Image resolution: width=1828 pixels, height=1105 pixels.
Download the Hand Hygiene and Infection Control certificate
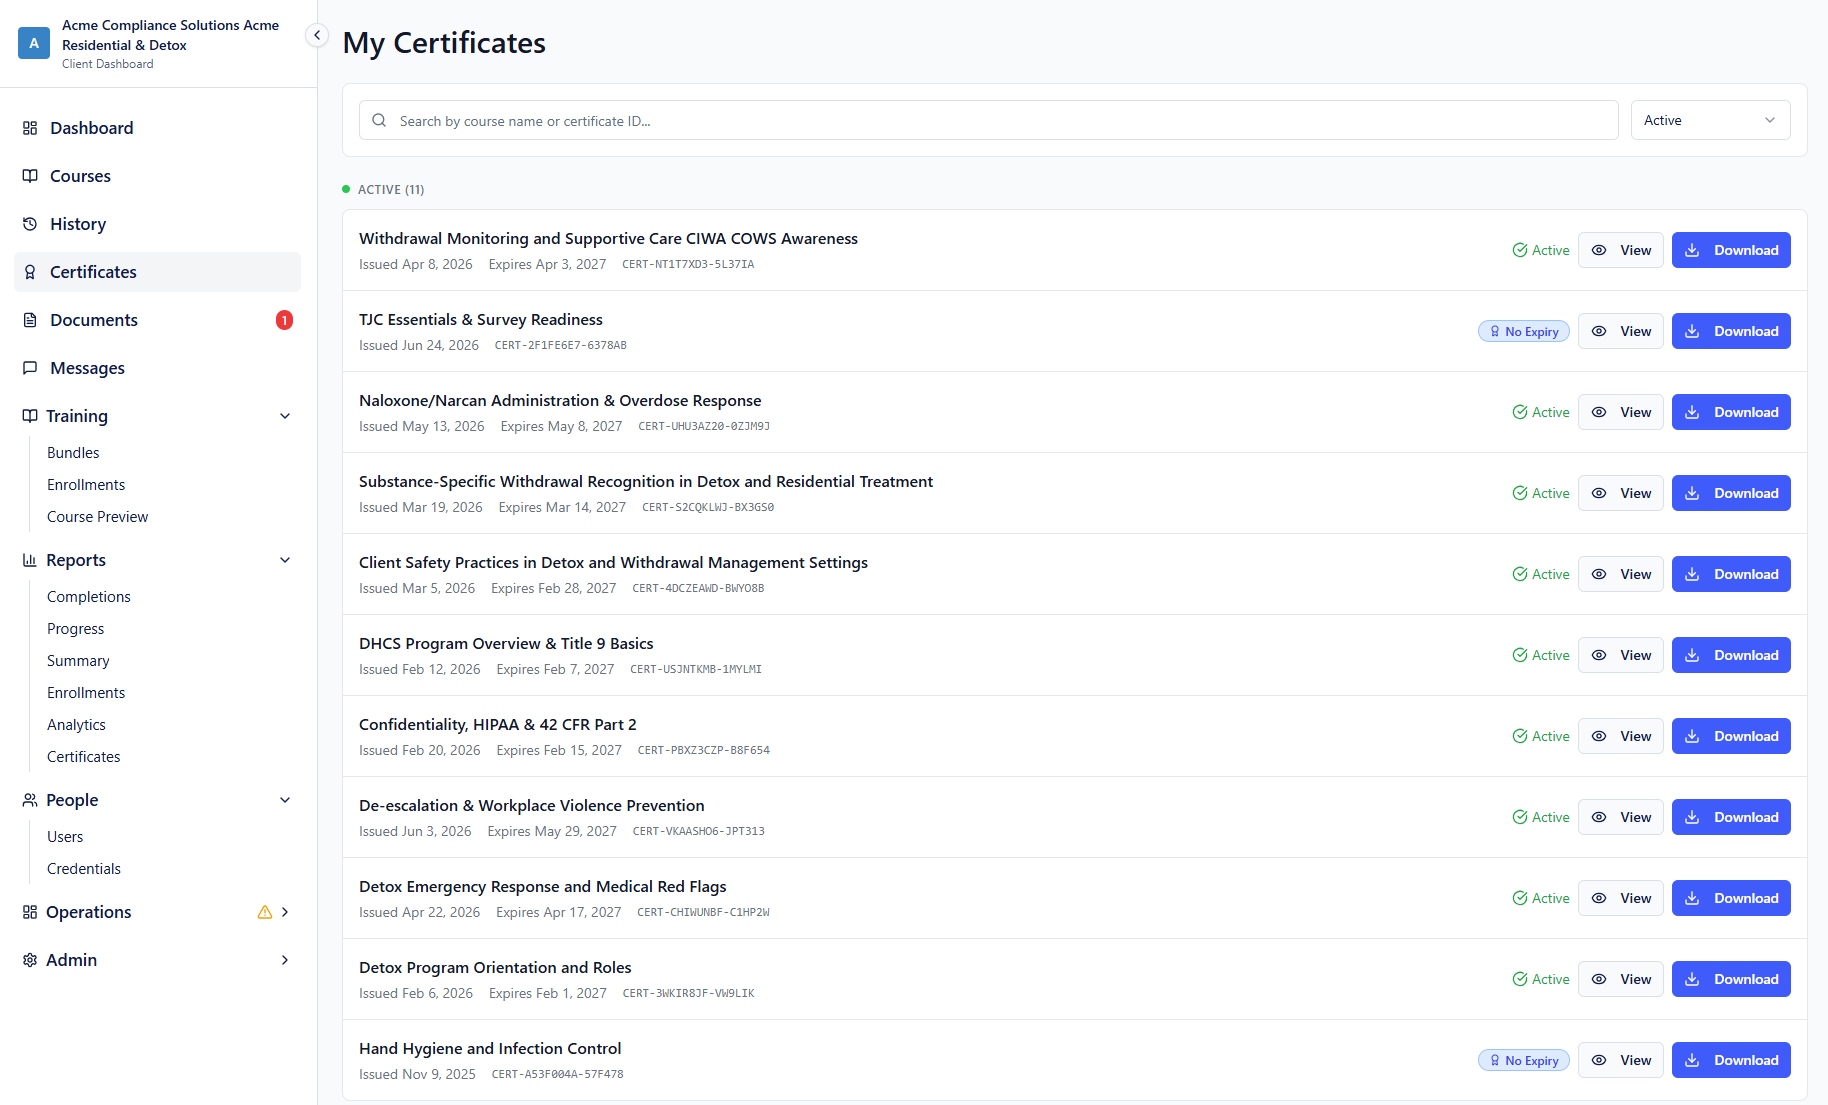click(1731, 1060)
